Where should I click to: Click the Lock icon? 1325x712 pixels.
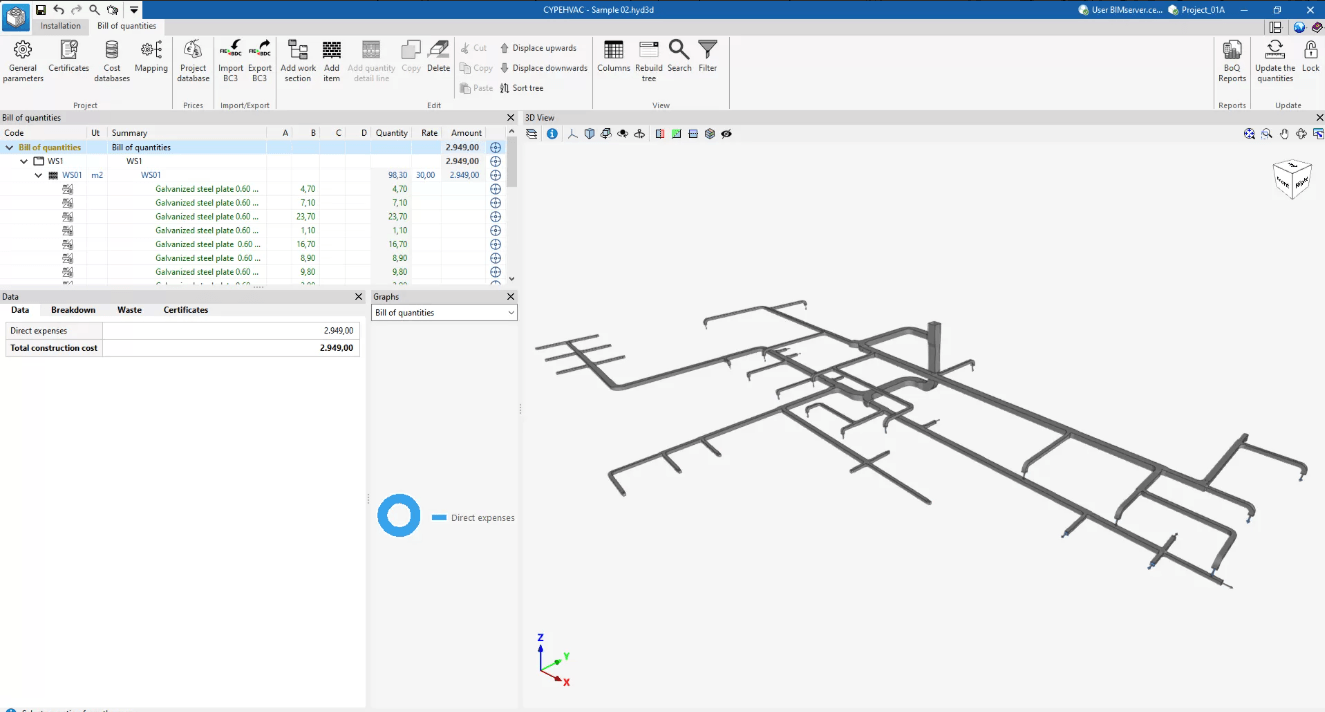tap(1310, 57)
